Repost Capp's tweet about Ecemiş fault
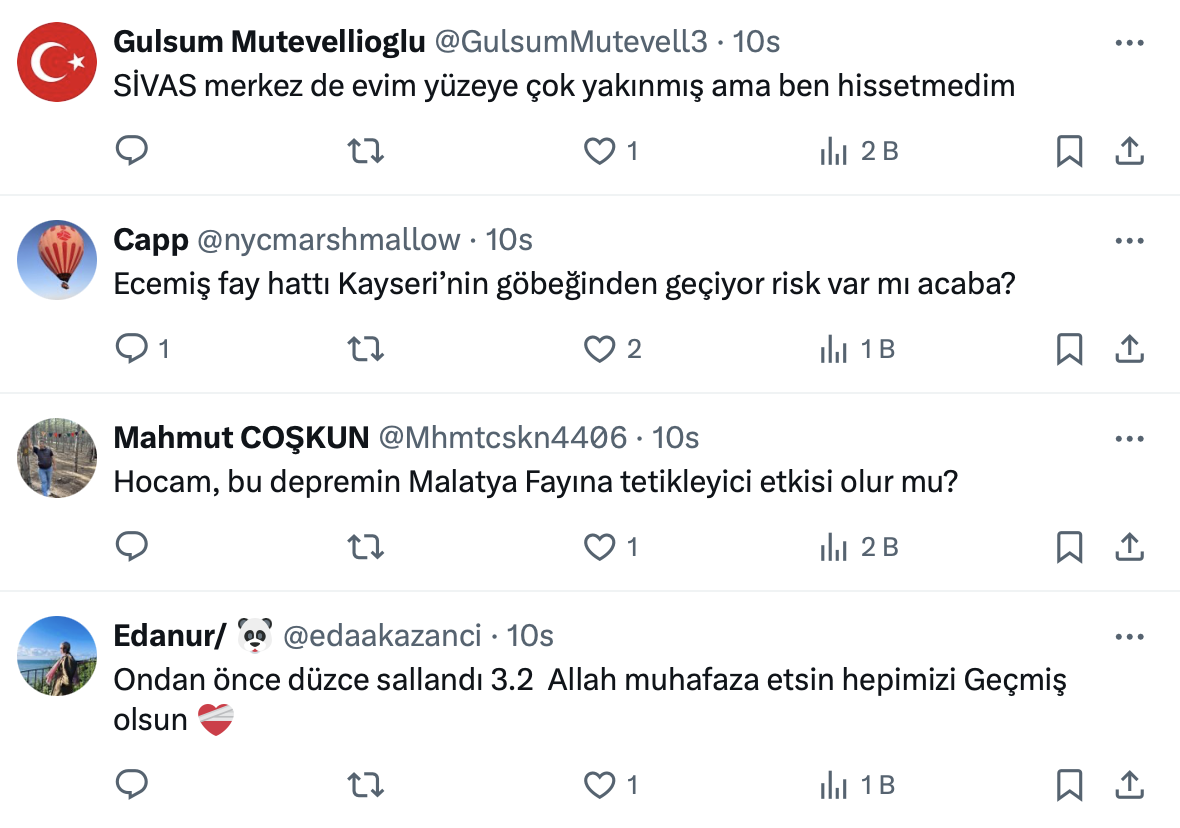 [x=365, y=349]
